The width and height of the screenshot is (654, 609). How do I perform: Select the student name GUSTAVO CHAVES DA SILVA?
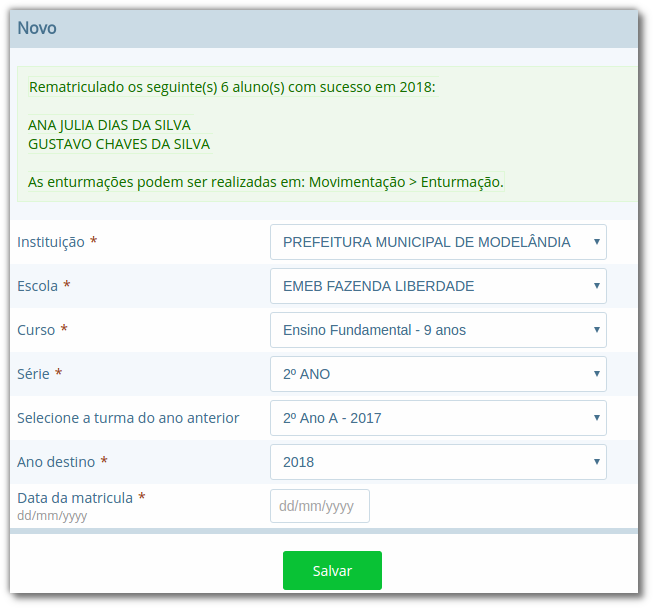click(119, 144)
